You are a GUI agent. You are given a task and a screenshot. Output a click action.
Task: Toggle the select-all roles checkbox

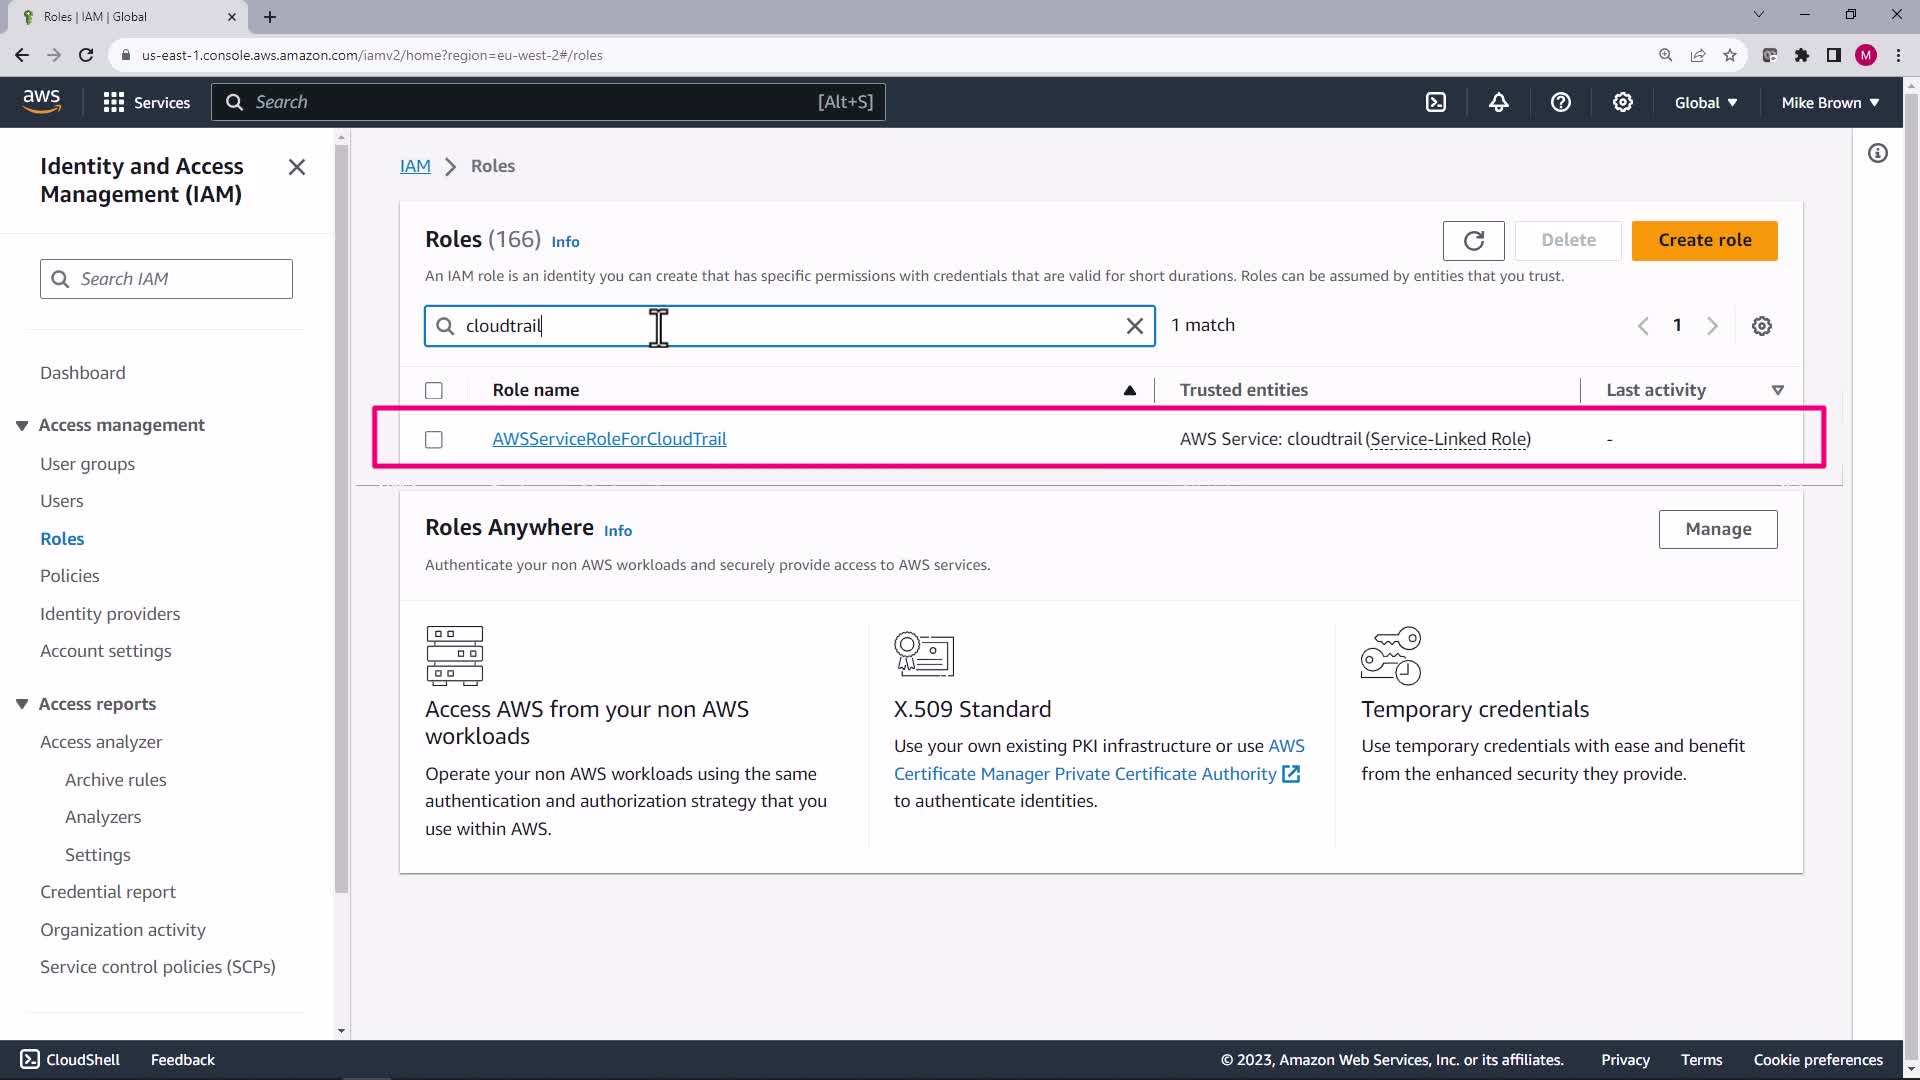coord(434,391)
